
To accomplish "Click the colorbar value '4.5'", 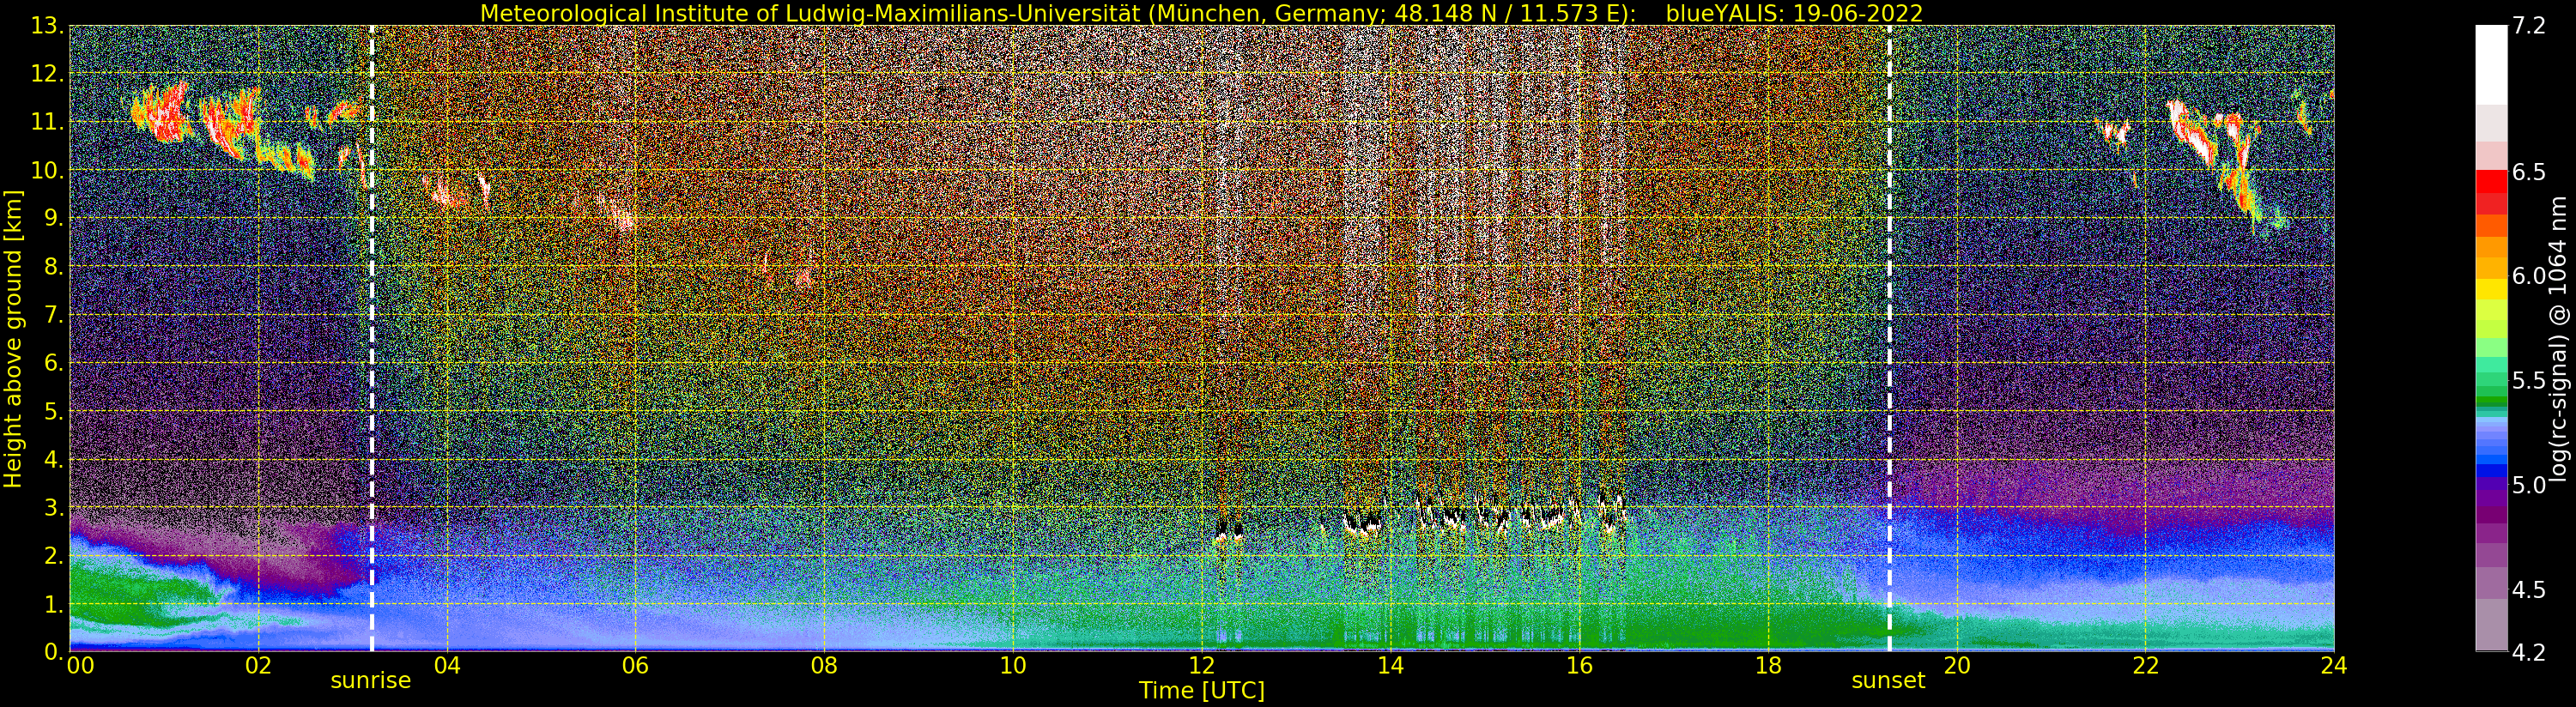I will [2529, 589].
